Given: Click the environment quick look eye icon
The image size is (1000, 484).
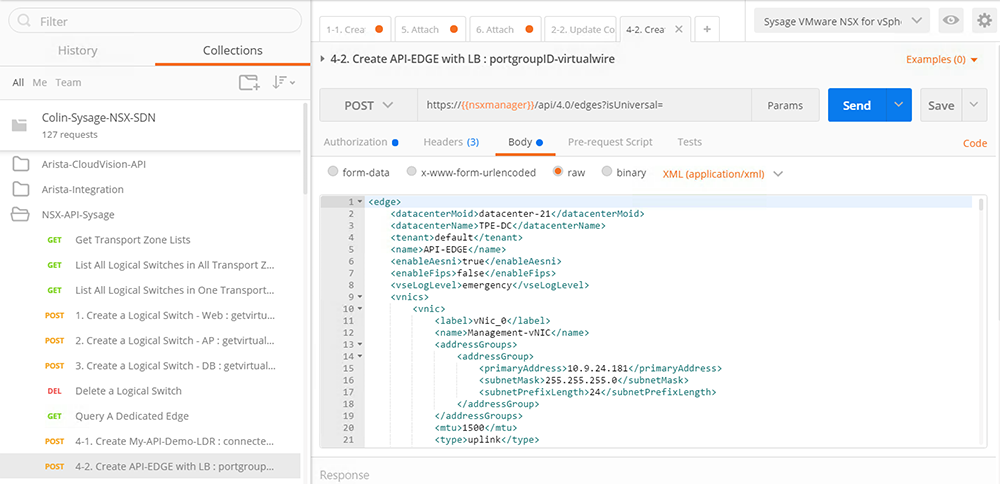Looking at the screenshot, I should tap(951, 20).
